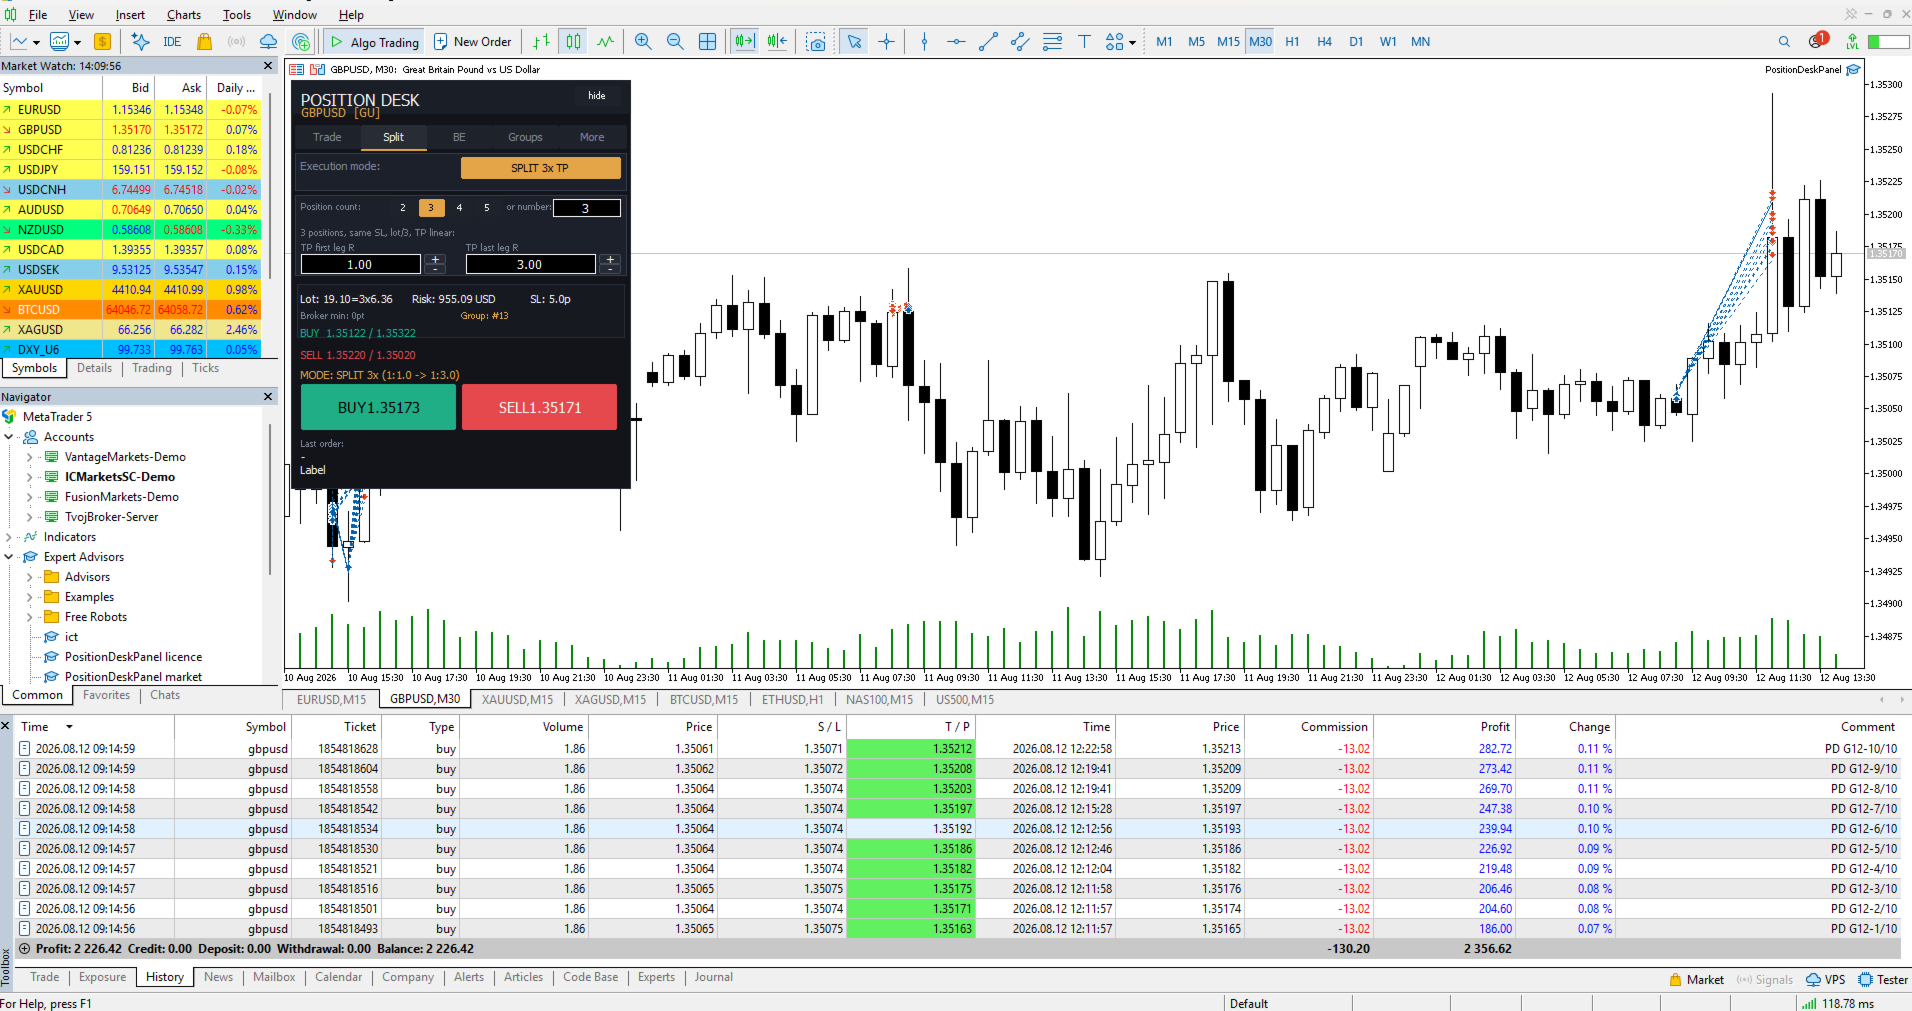1912x1011 pixels.
Task: Increase TP first leg R value
Action: 435,259
